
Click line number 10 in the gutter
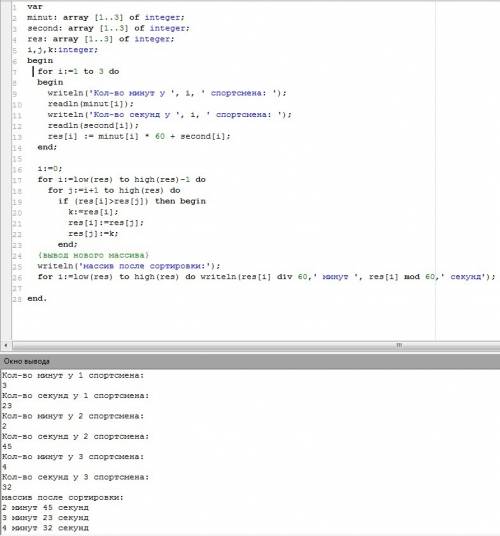(17, 105)
